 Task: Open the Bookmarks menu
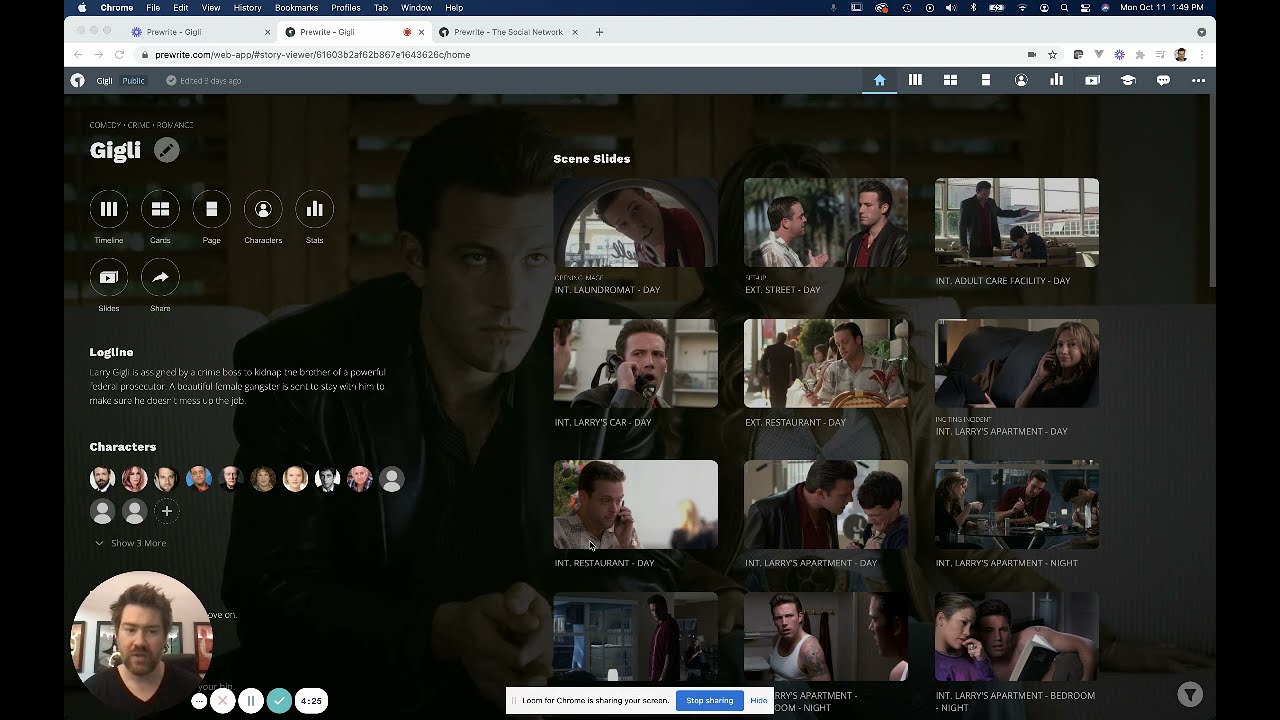point(296,8)
